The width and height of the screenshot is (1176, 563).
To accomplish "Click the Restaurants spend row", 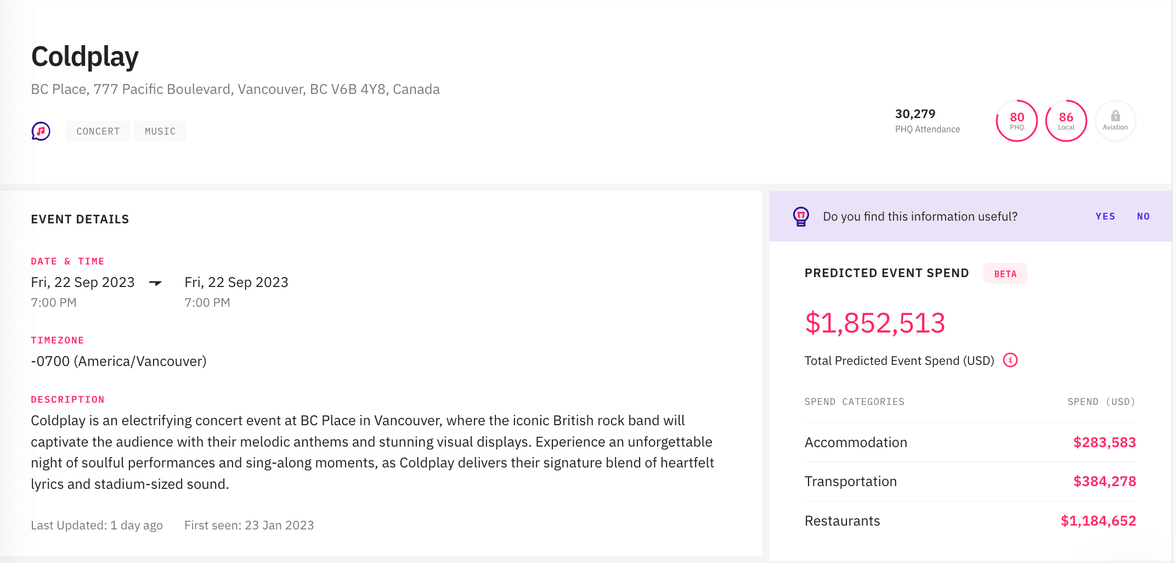I will (842, 521).
